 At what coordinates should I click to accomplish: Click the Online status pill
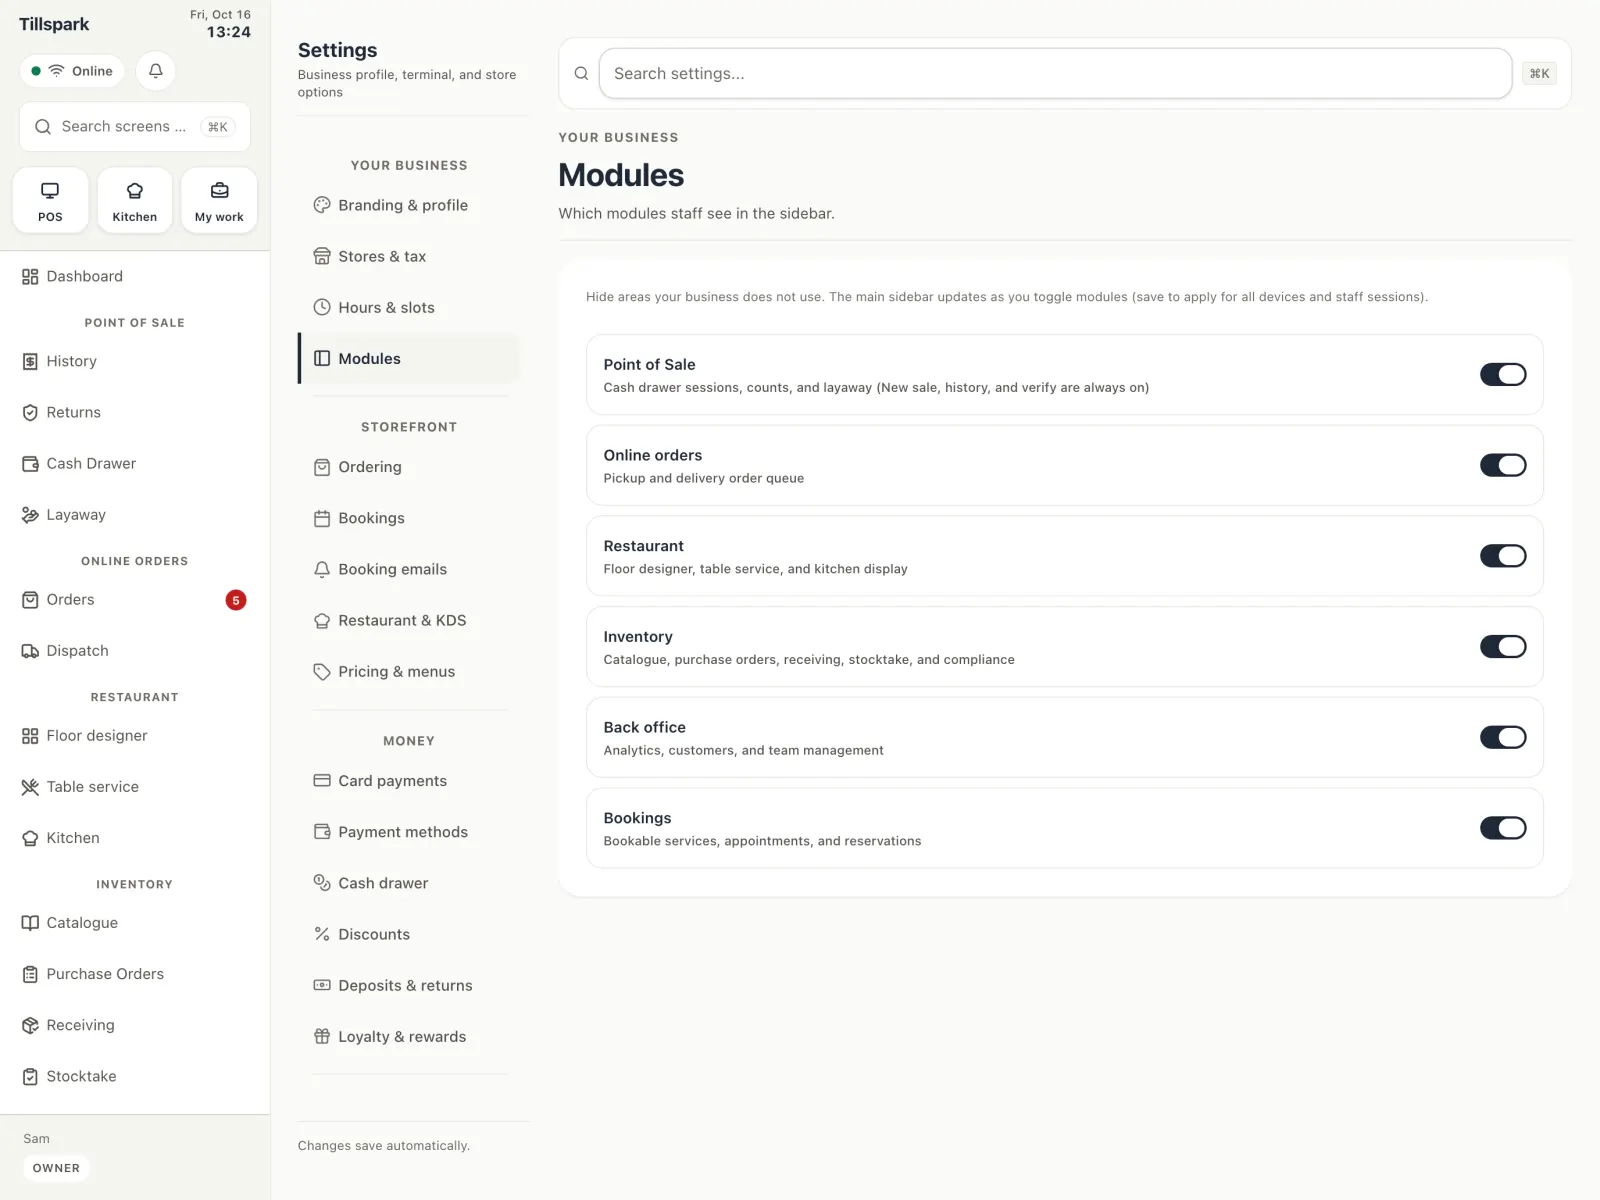click(x=72, y=71)
